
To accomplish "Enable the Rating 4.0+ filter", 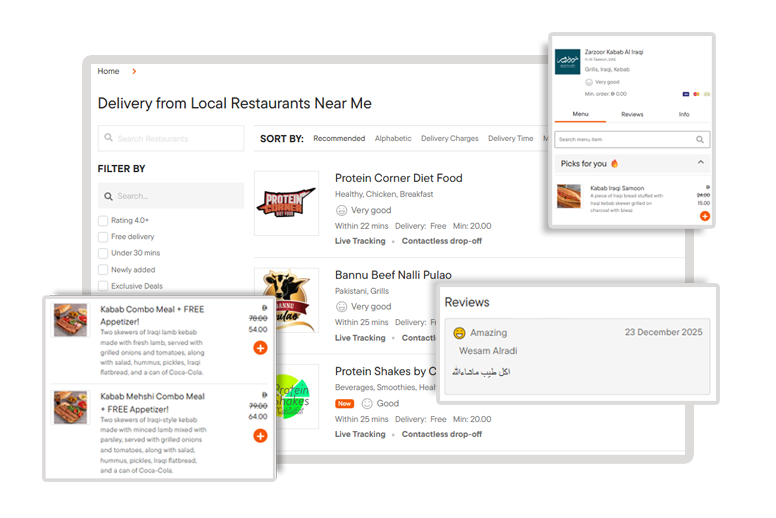I will click(103, 221).
